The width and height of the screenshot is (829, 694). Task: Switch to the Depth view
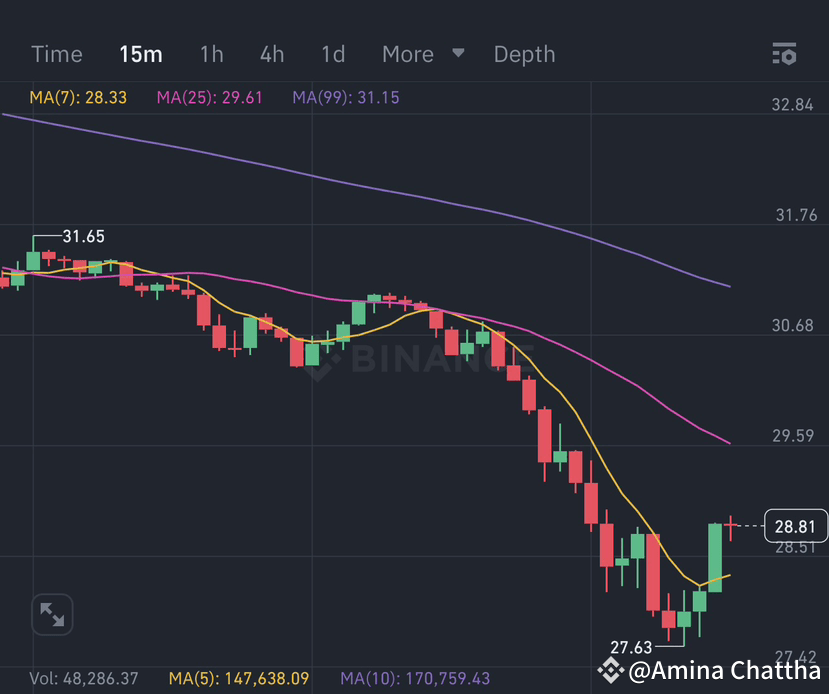click(x=524, y=55)
